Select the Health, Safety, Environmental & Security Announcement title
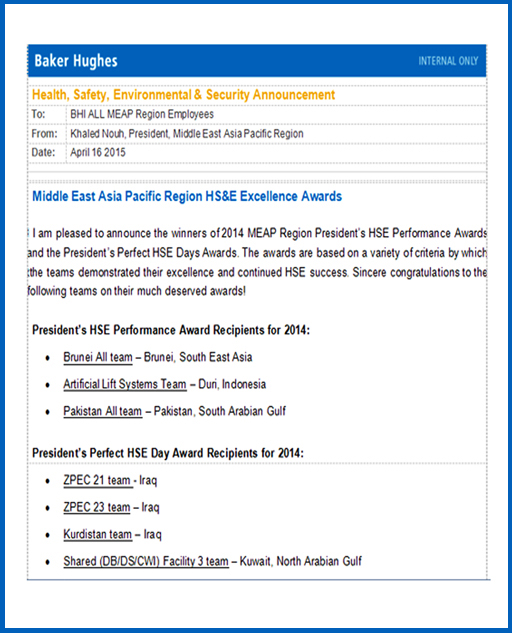This screenshot has height=633, width=512. (x=183, y=95)
